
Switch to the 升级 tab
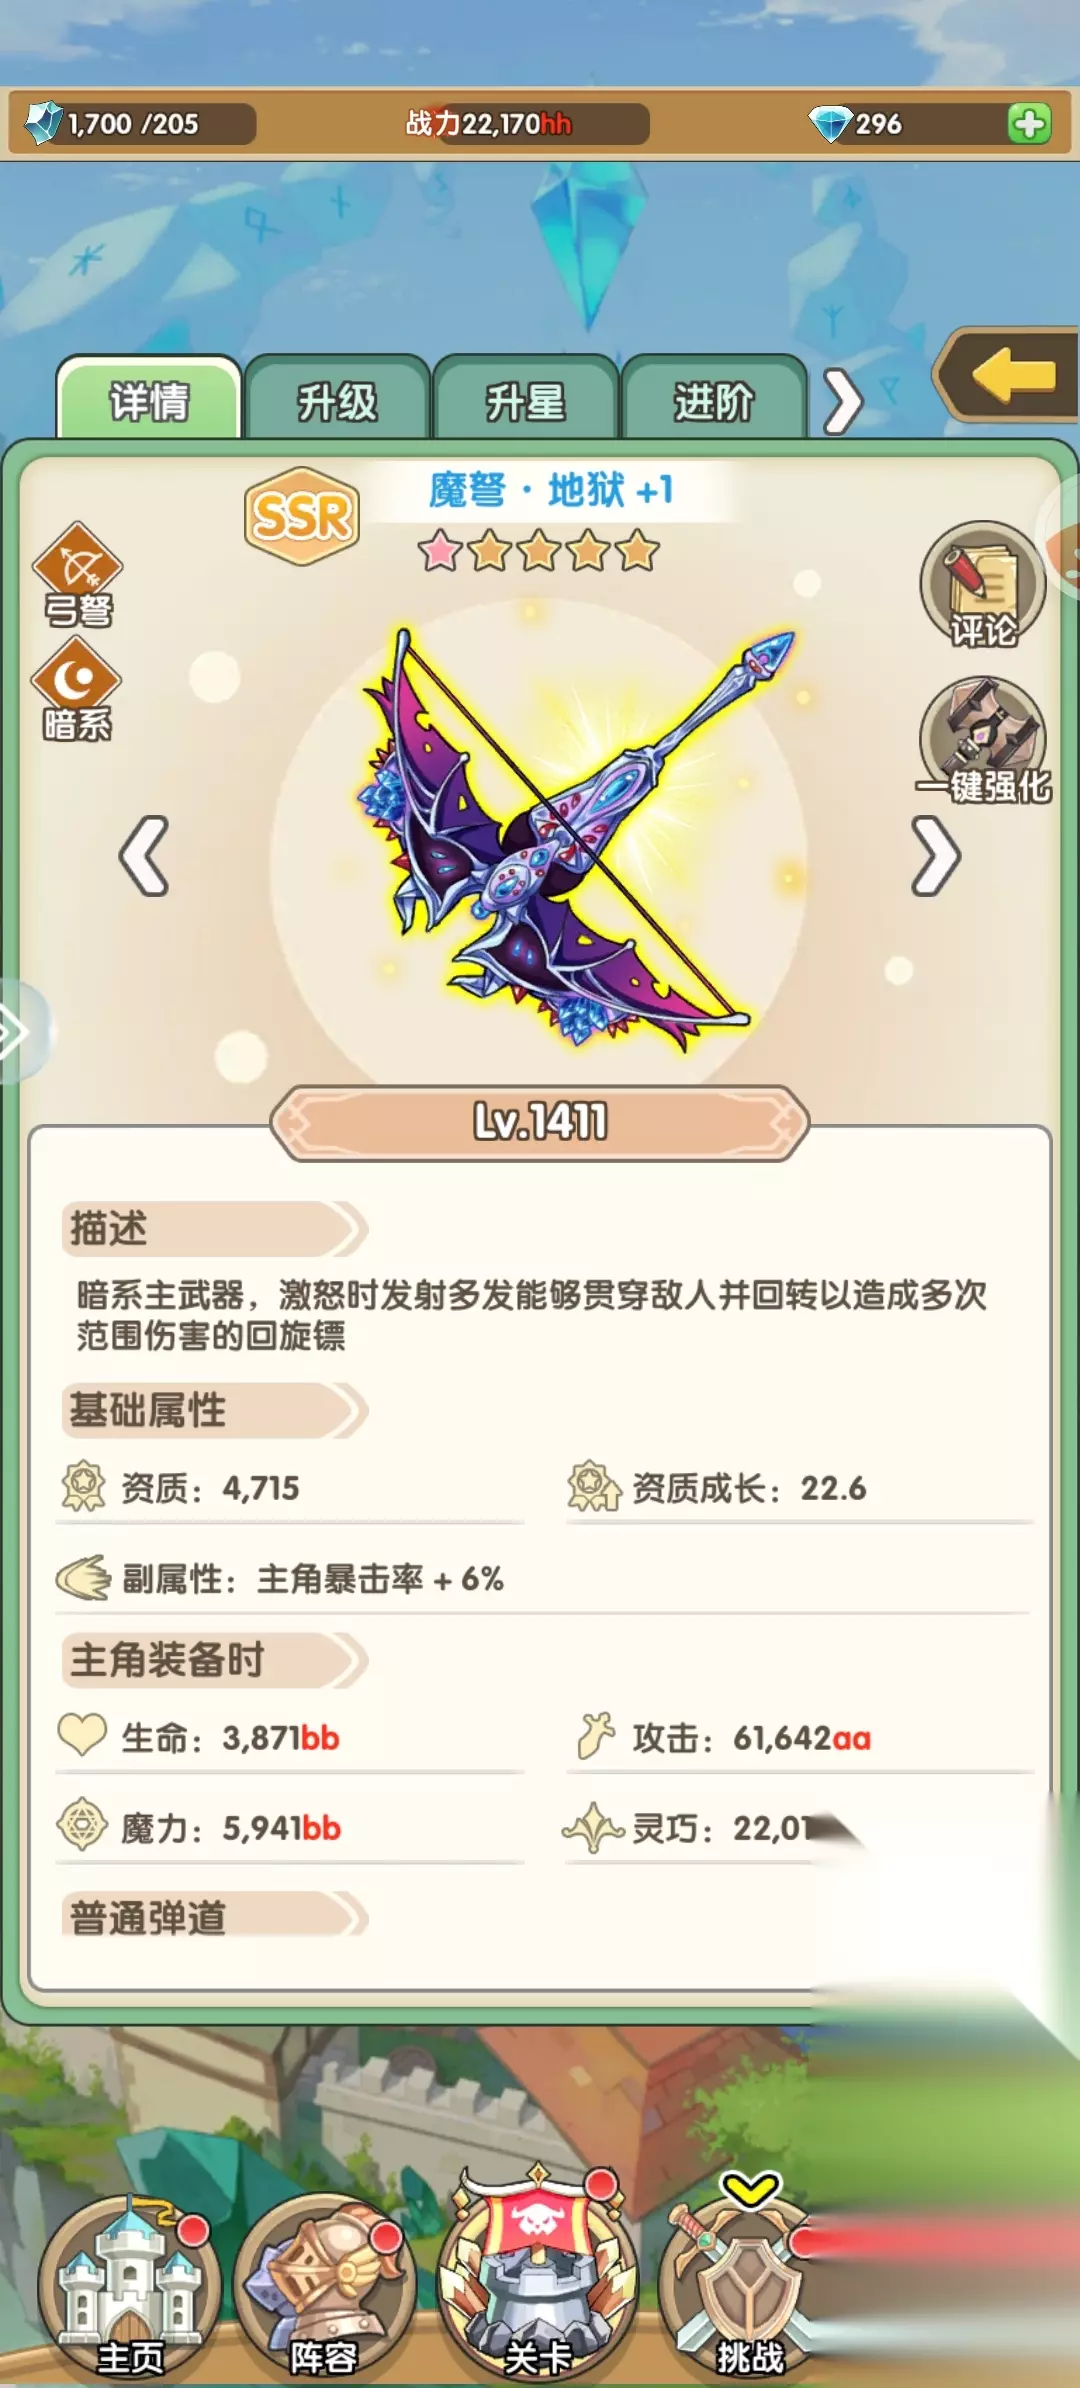337,399
